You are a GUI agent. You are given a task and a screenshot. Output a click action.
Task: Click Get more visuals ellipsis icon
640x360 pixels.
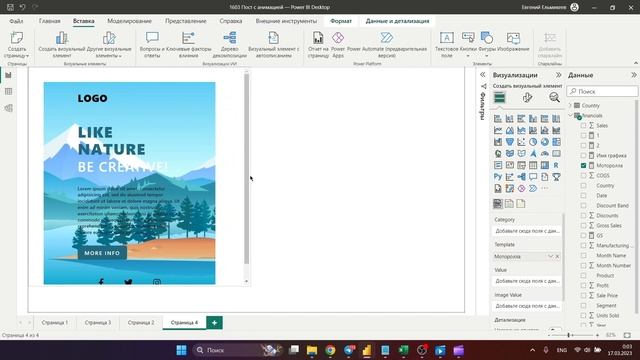(544, 189)
